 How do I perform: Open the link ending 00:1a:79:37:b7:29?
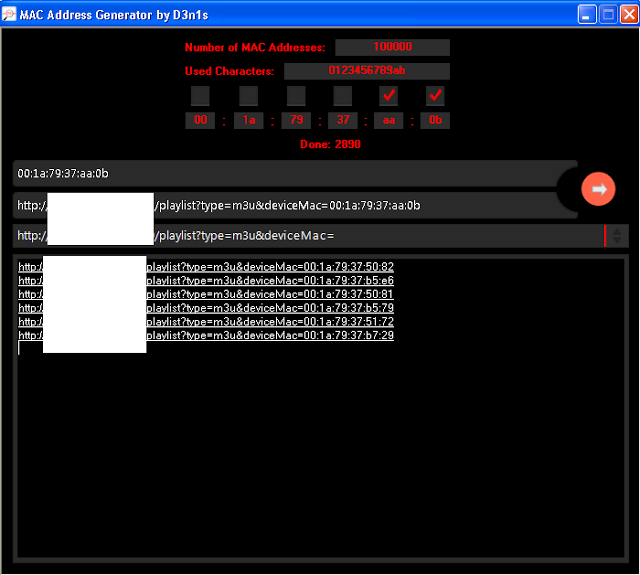(x=206, y=335)
